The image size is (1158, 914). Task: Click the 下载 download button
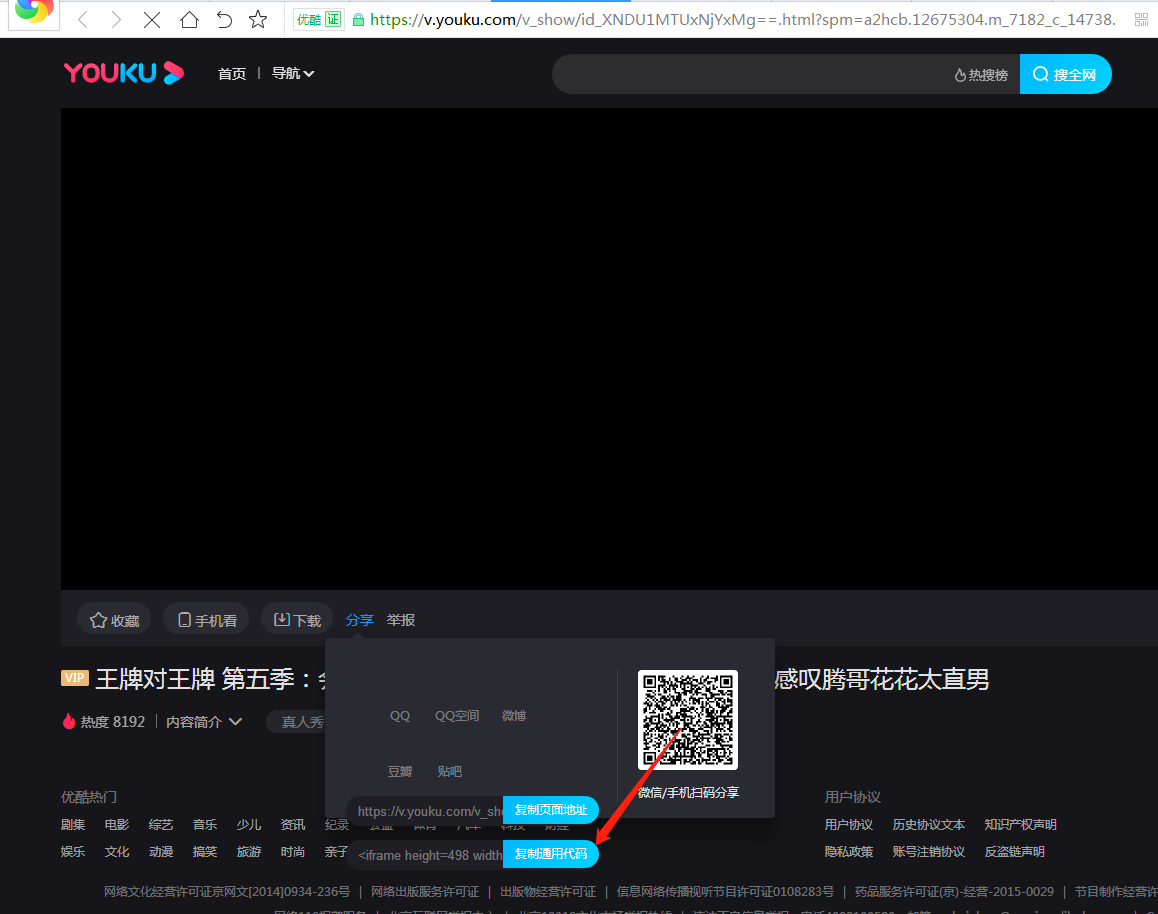pyautogui.click(x=297, y=620)
